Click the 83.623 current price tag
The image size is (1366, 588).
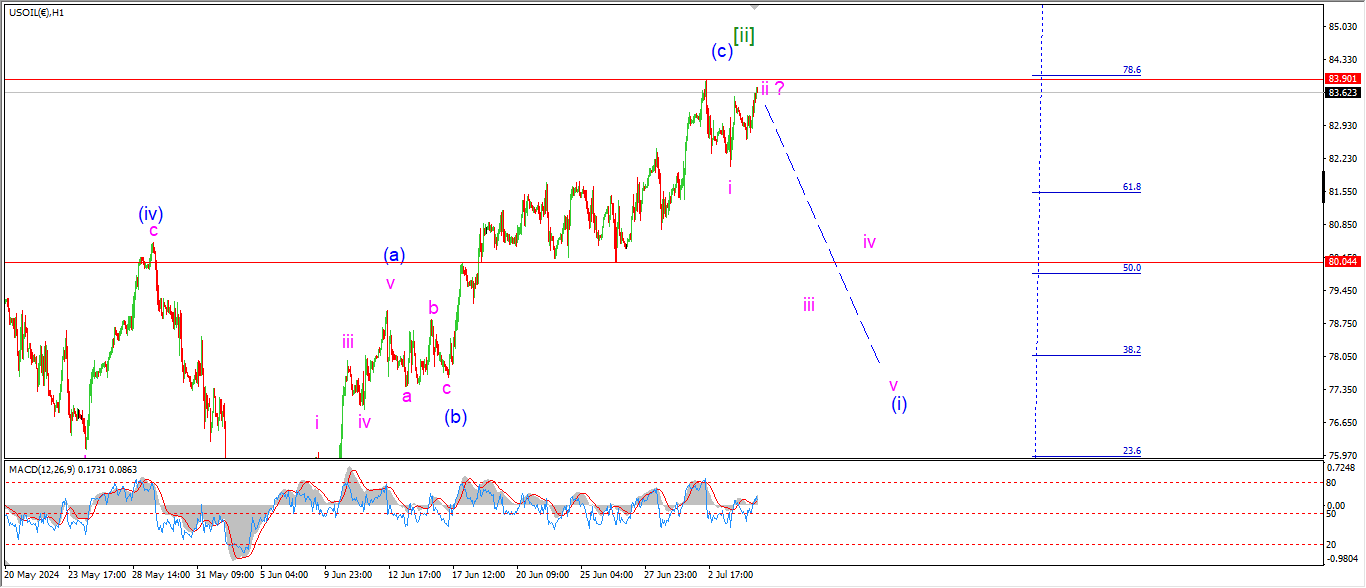(x=1341, y=93)
